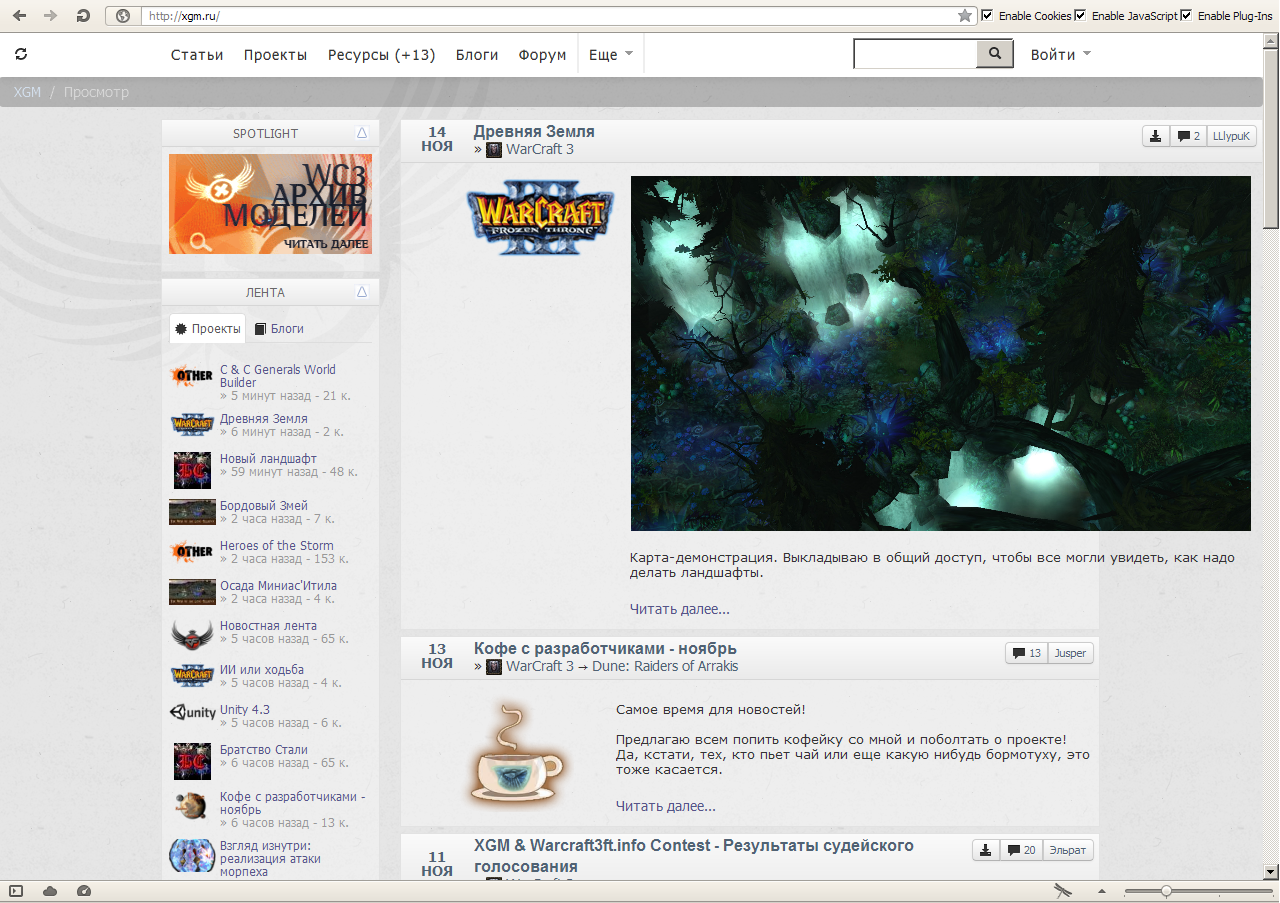This screenshot has width=1280, height=903.
Task: Collapse the Spotlight panel
Action: (362, 133)
